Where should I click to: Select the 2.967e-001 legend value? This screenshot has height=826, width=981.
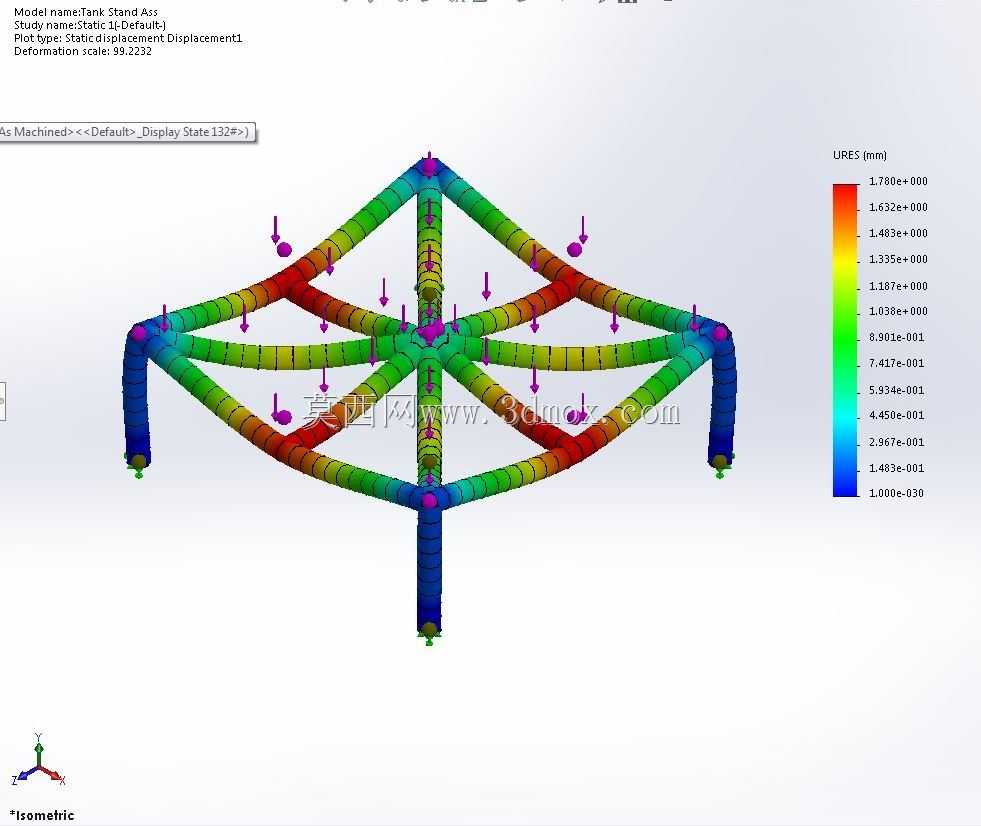coord(897,442)
